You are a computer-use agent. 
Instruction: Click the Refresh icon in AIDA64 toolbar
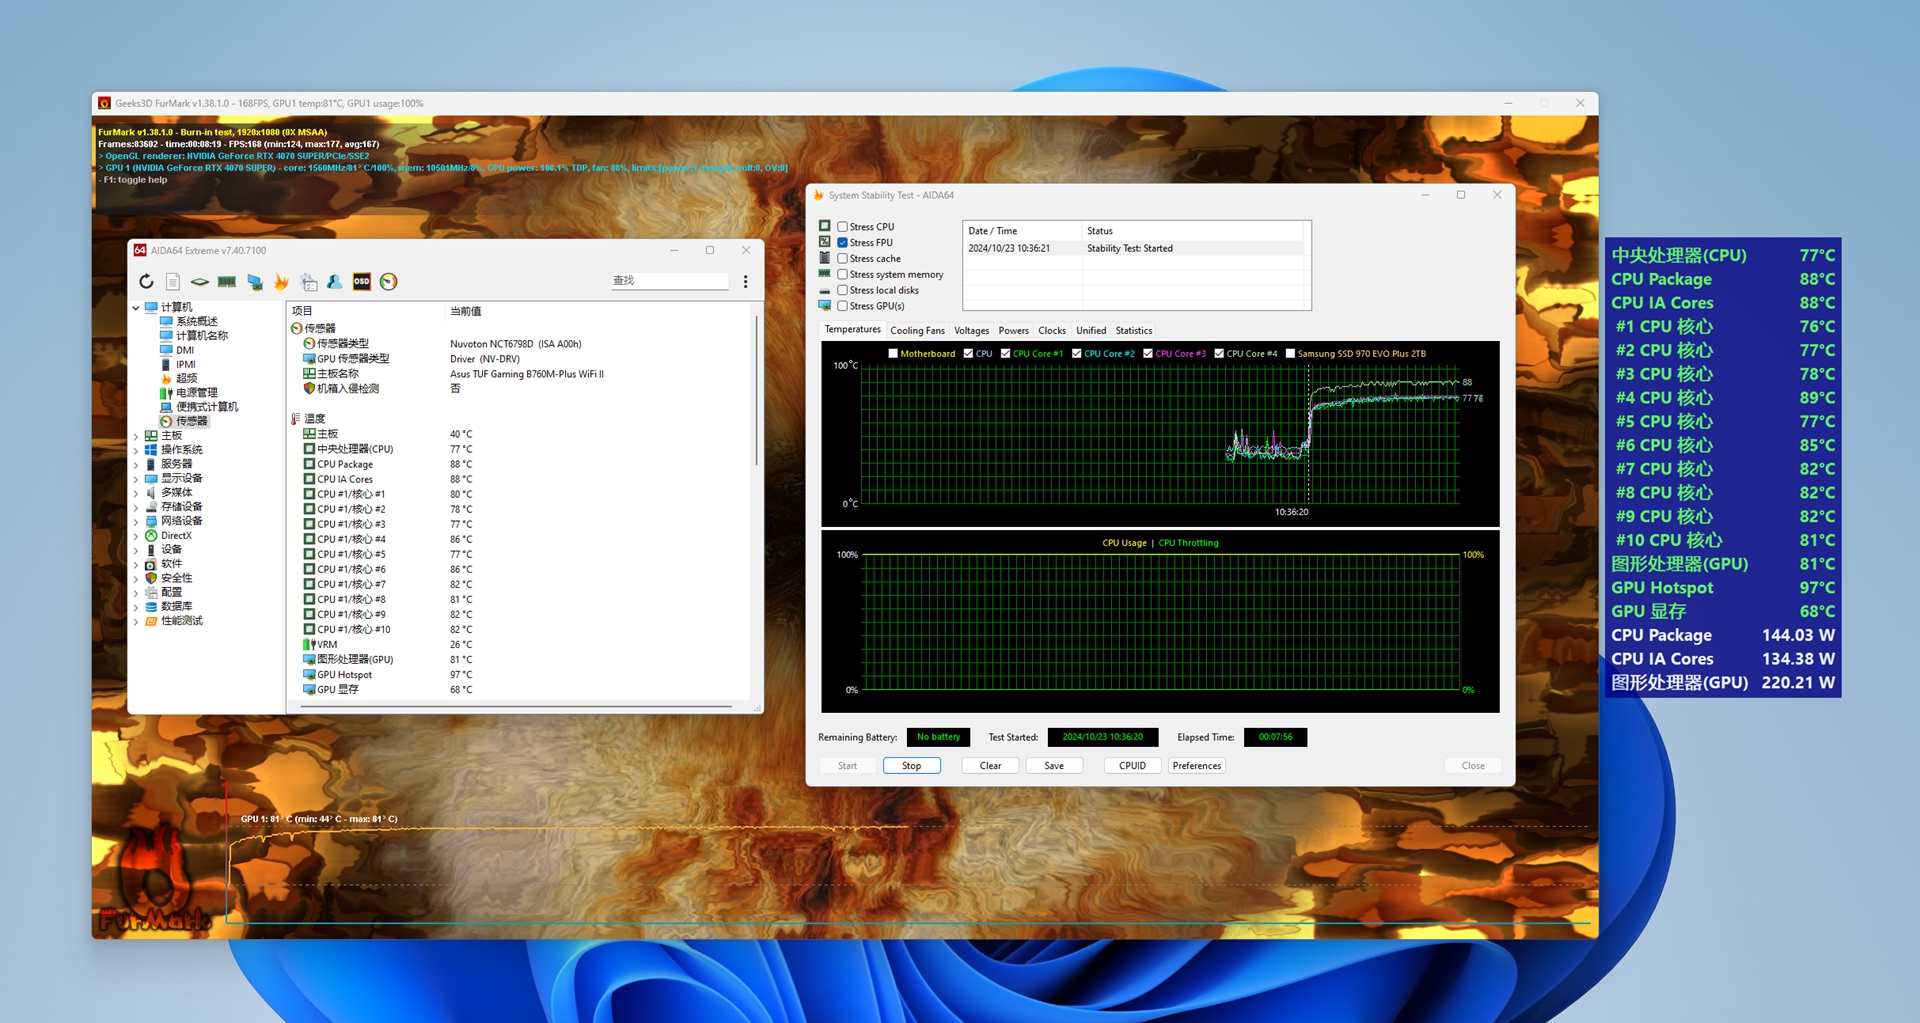(x=146, y=282)
